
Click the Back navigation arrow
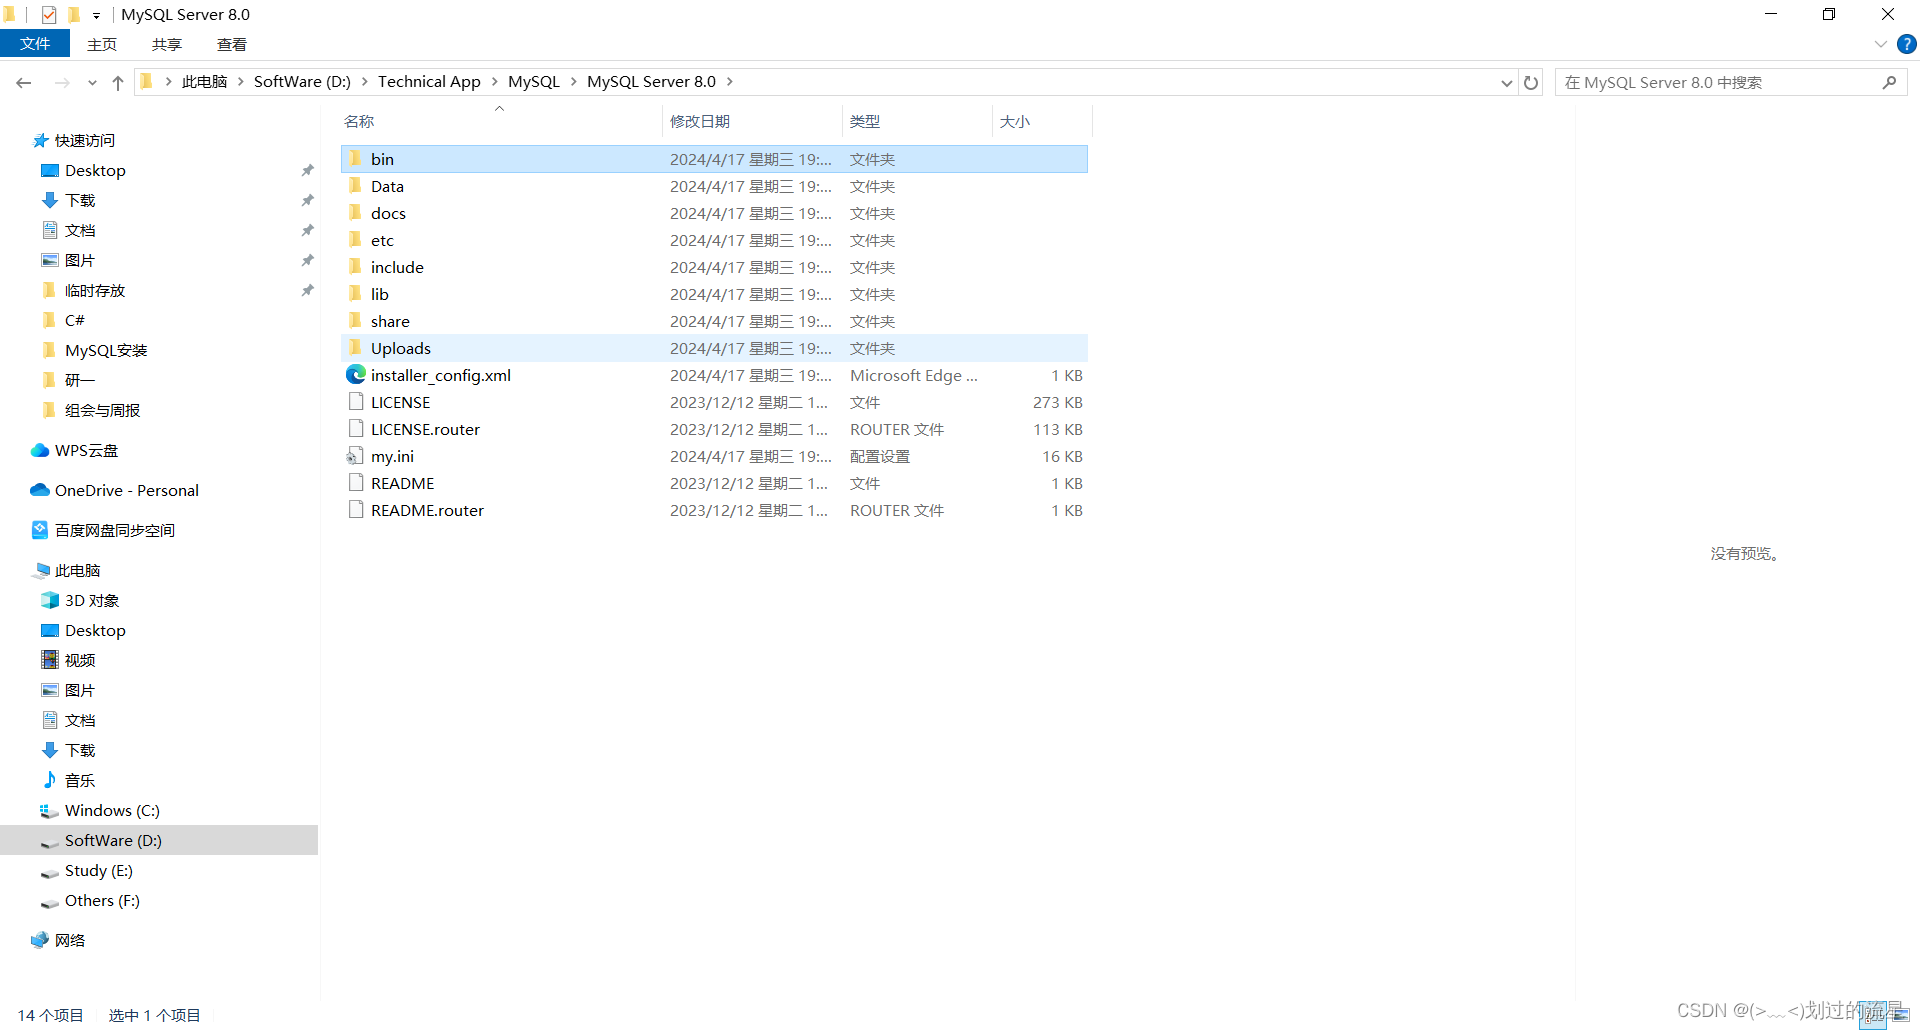coord(24,83)
